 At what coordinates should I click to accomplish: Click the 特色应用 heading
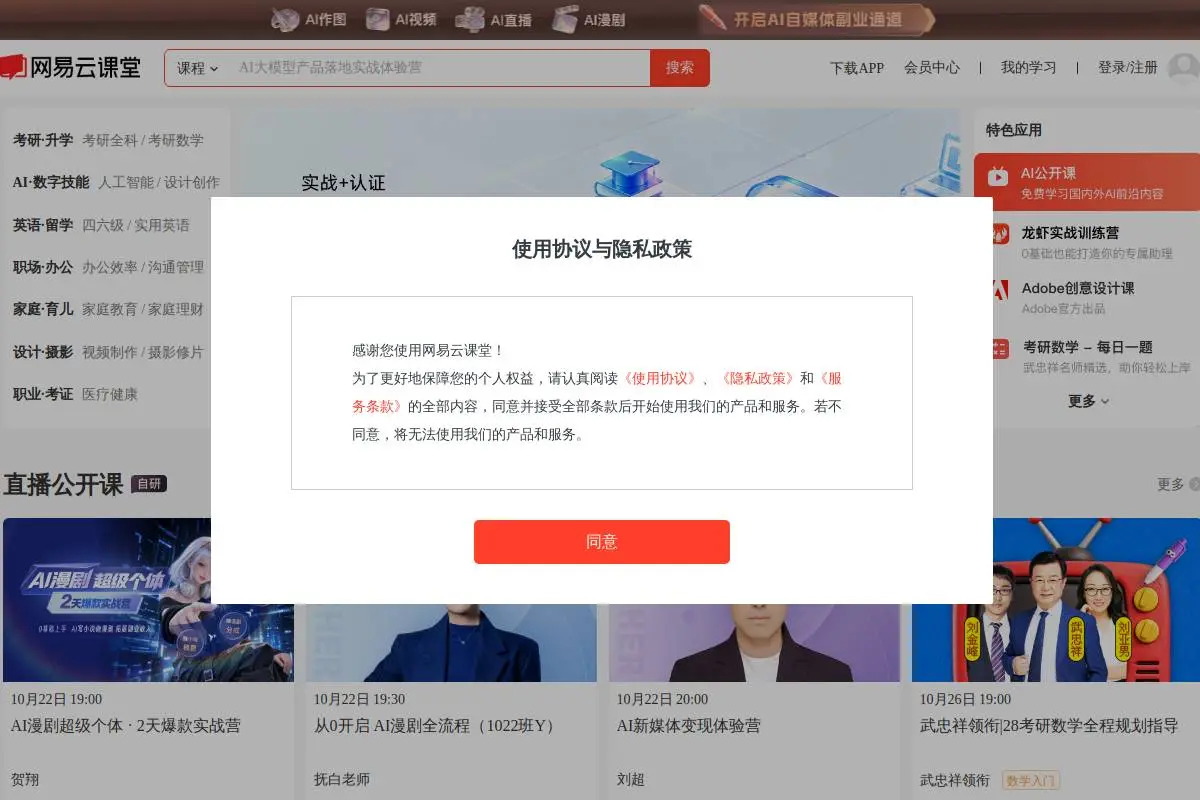tap(1014, 130)
